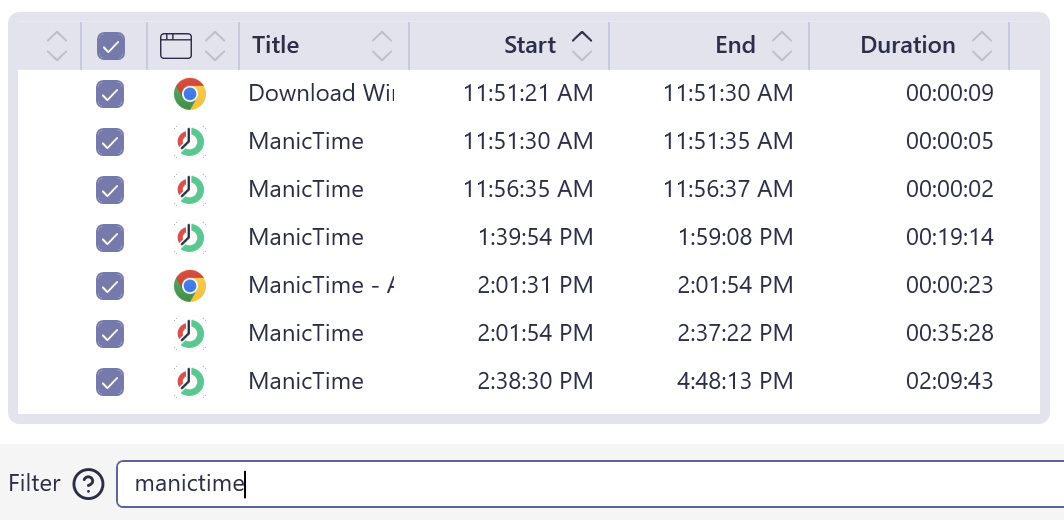The width and height of the screenshot is (1064, 520).
Task: Uncheck the Download row checkbox
Action: pyautogui.click(x=110, y=94)
